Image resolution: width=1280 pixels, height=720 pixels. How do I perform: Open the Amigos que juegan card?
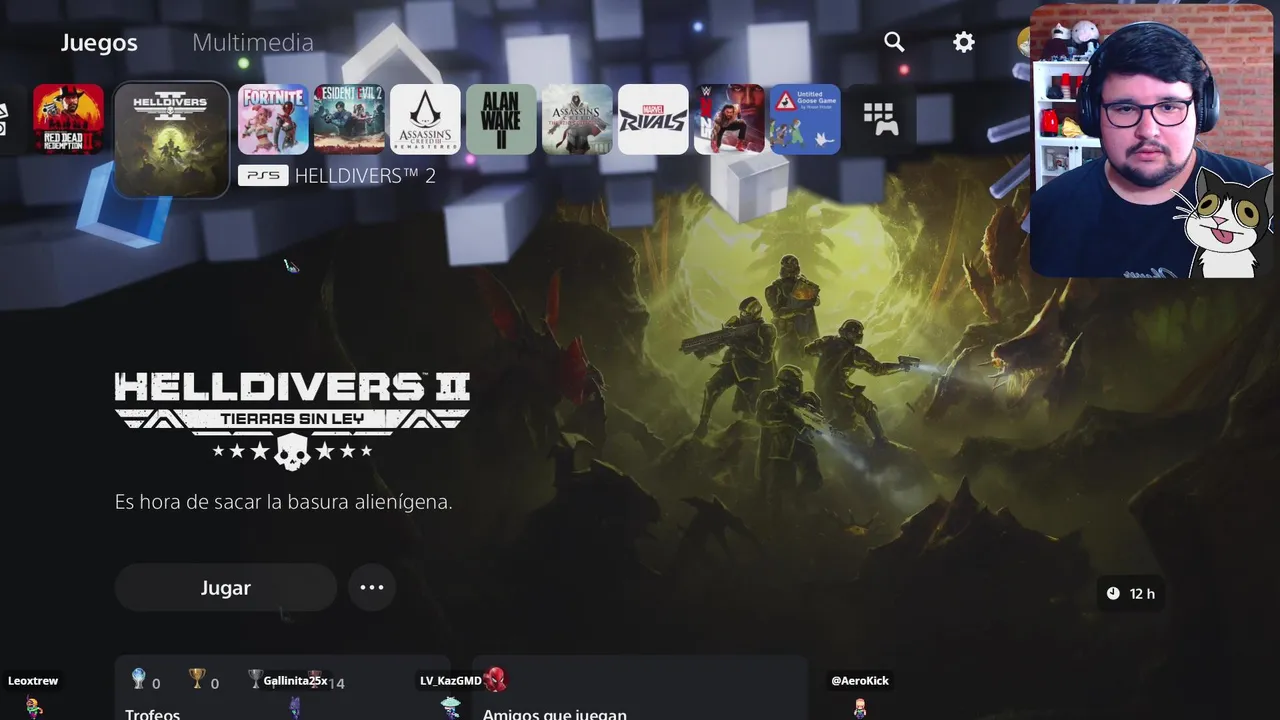tap(640, 688)
